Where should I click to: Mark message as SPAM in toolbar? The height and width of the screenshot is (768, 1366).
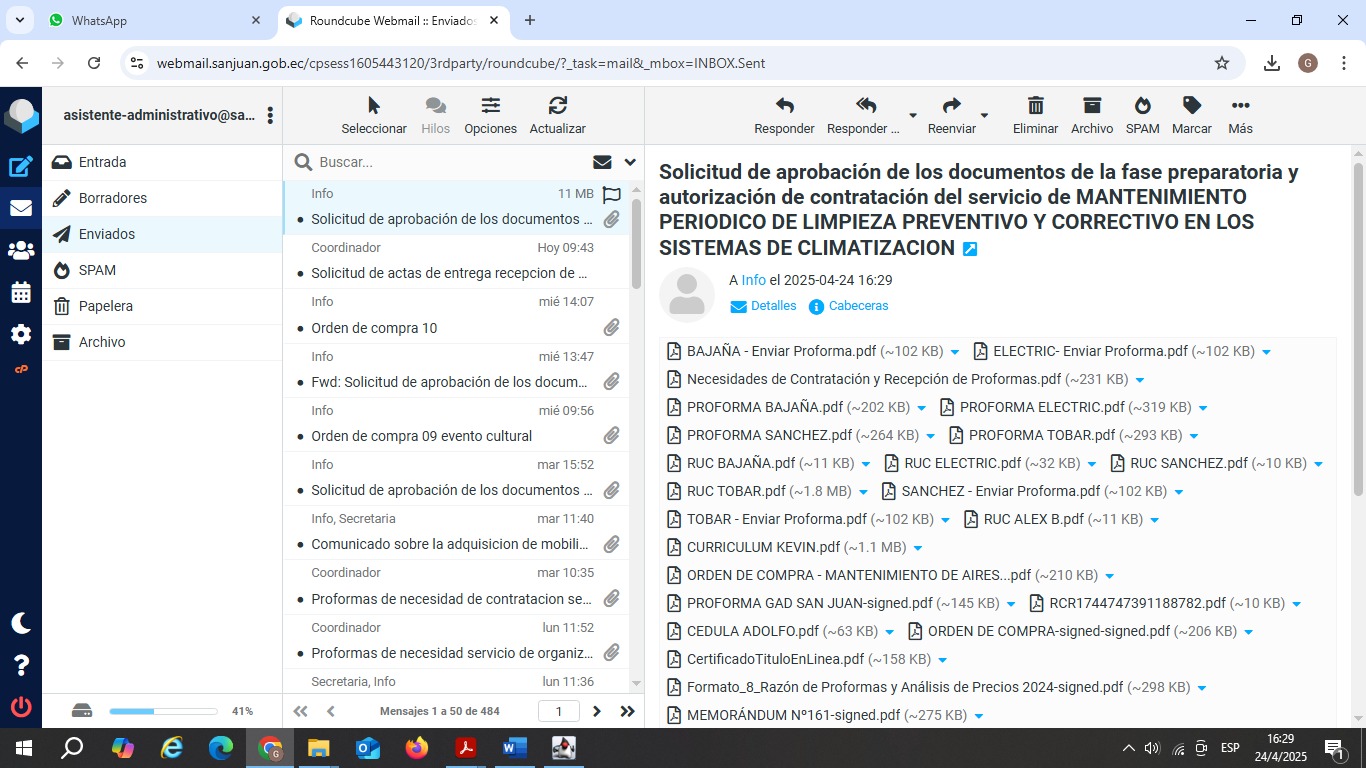pos(1142,106)
